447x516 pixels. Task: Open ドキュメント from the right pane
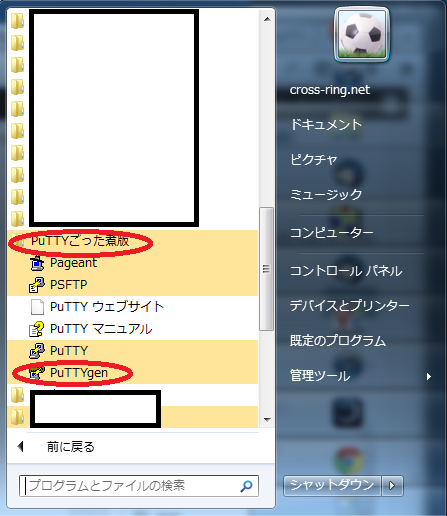[x=326, y=125]
